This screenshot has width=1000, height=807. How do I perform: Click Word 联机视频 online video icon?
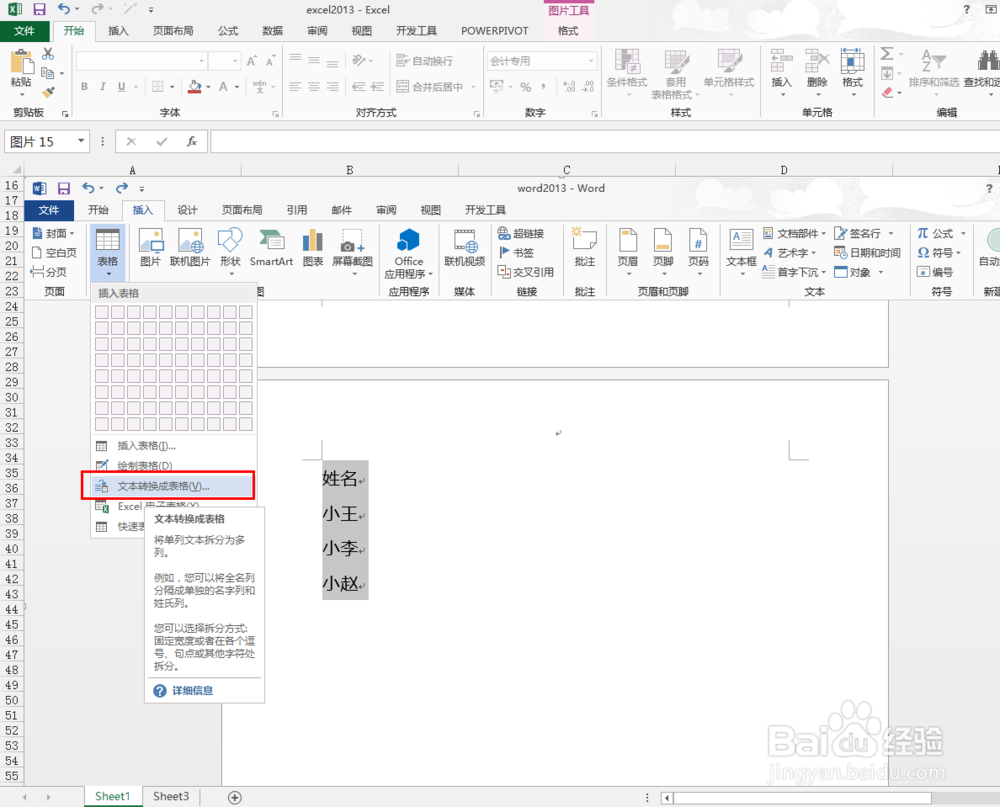point(464,241)
